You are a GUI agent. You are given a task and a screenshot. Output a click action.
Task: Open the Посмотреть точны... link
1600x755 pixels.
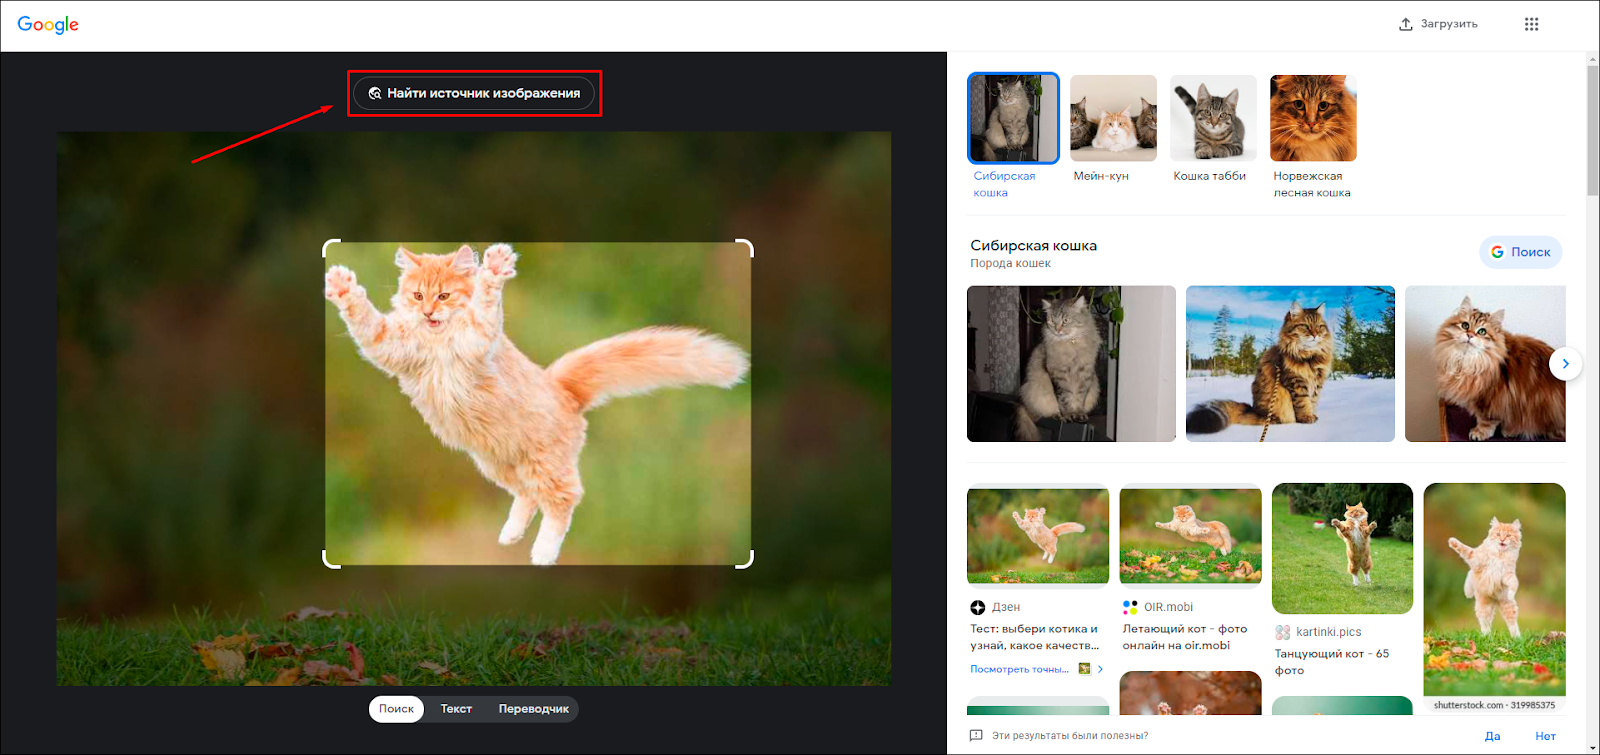pyautogui.click(x=1019, y=669)
